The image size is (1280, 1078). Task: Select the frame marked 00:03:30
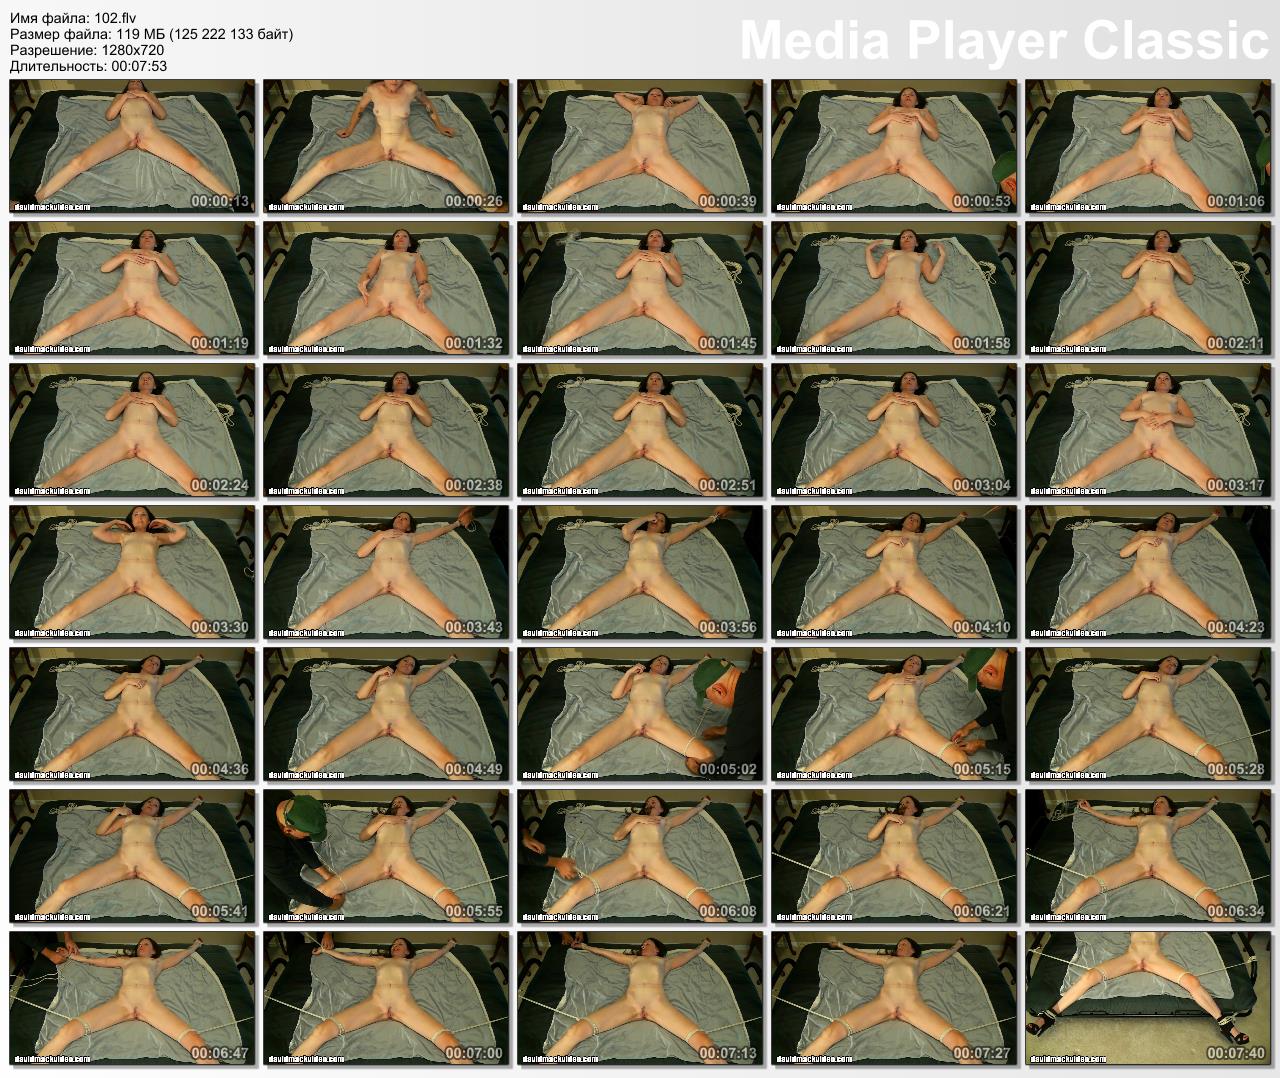pos(132,573)
